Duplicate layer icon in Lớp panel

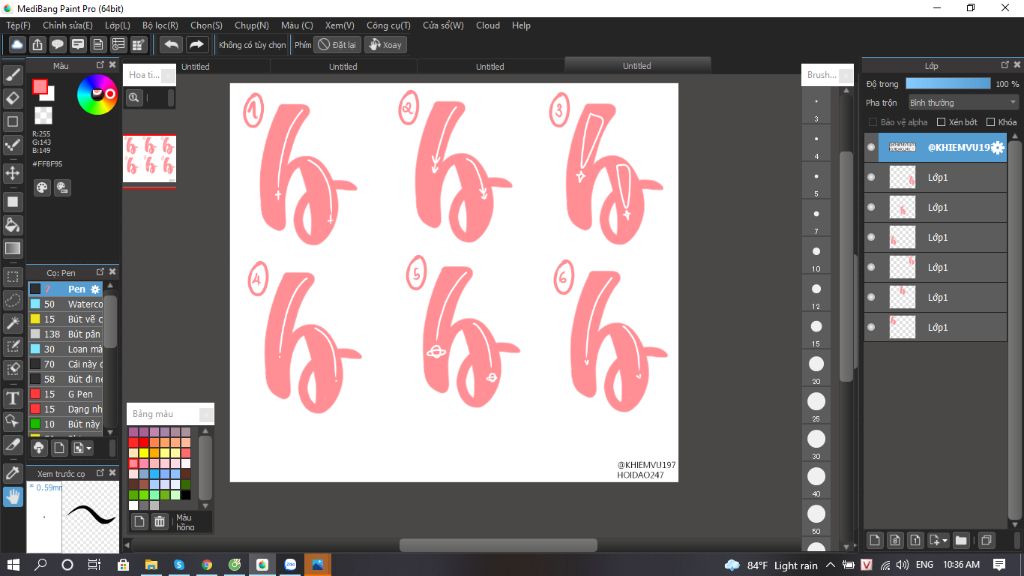tap(986, 540)
